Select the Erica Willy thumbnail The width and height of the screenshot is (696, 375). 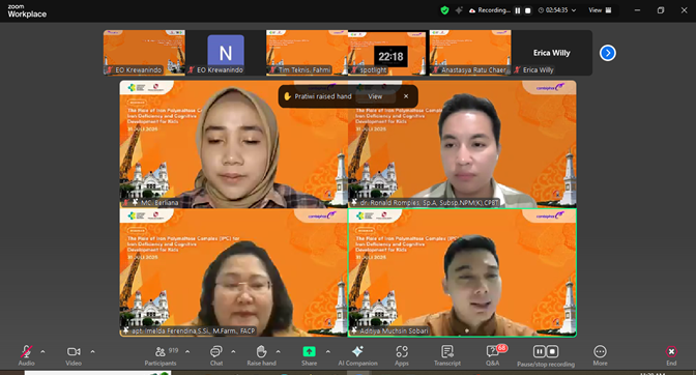point(551,52)
